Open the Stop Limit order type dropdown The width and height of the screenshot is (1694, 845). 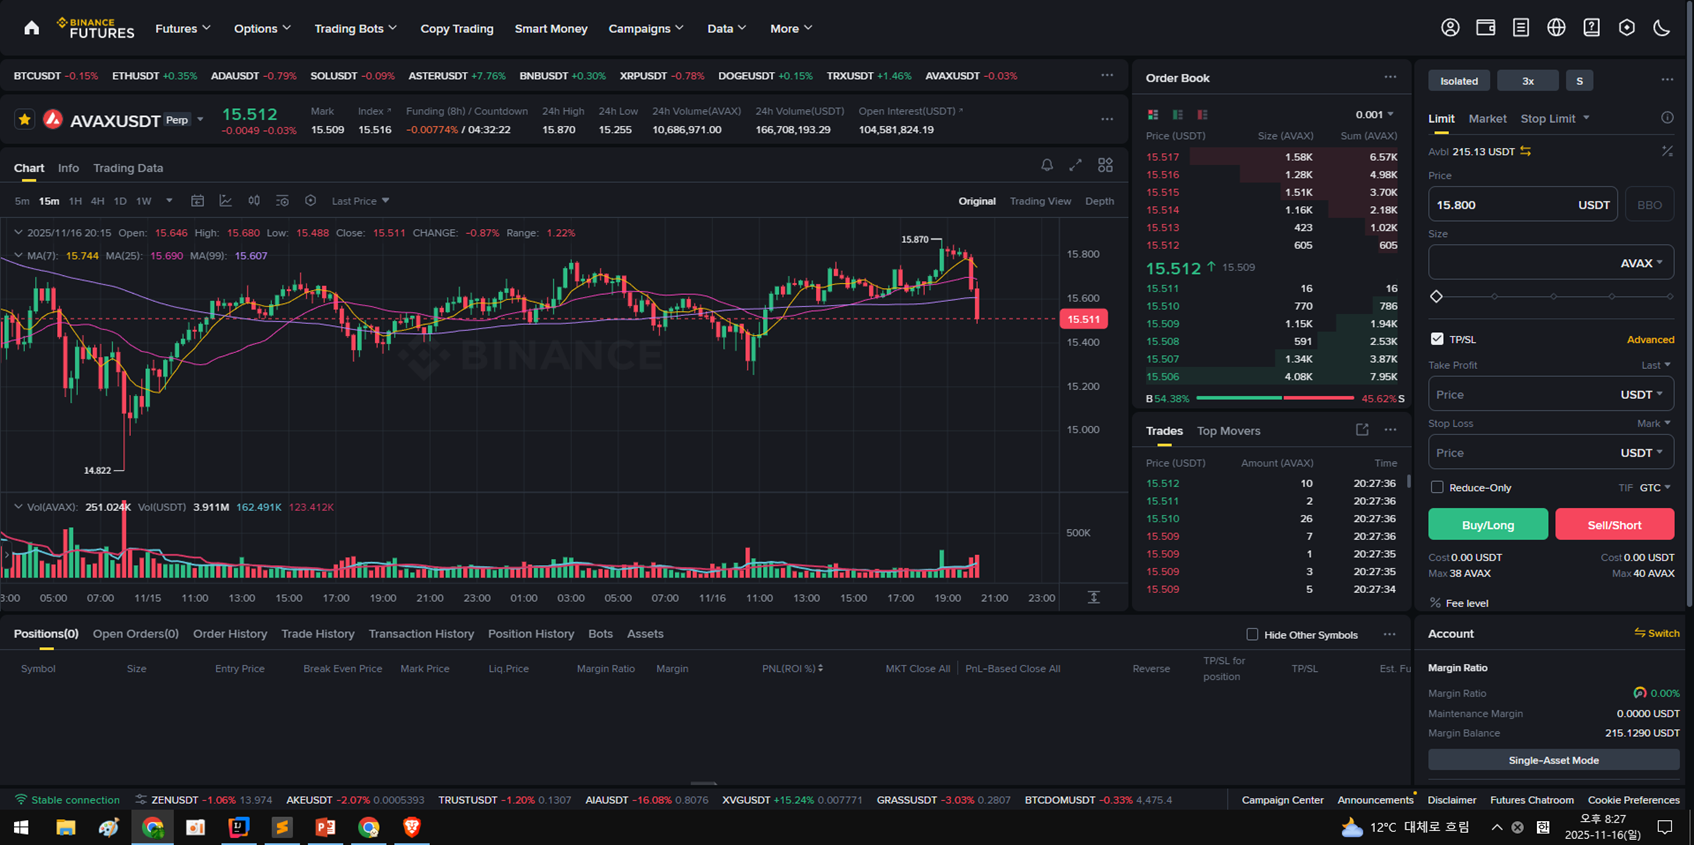tap(1555, 118)
